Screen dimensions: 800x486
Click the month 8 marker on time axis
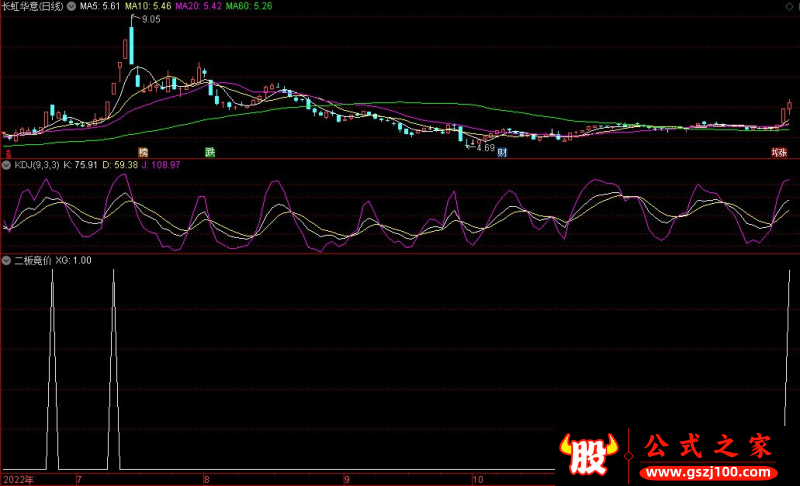tap(206, 479)
